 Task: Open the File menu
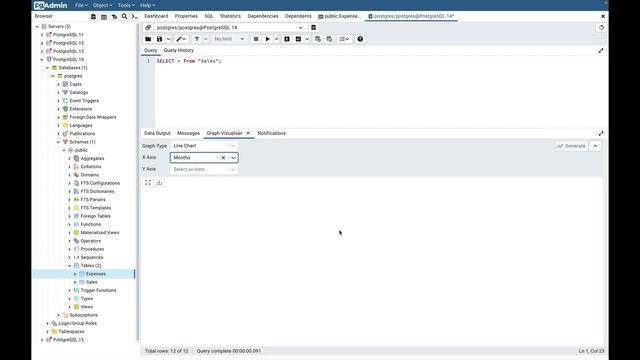tap(81, 5)
